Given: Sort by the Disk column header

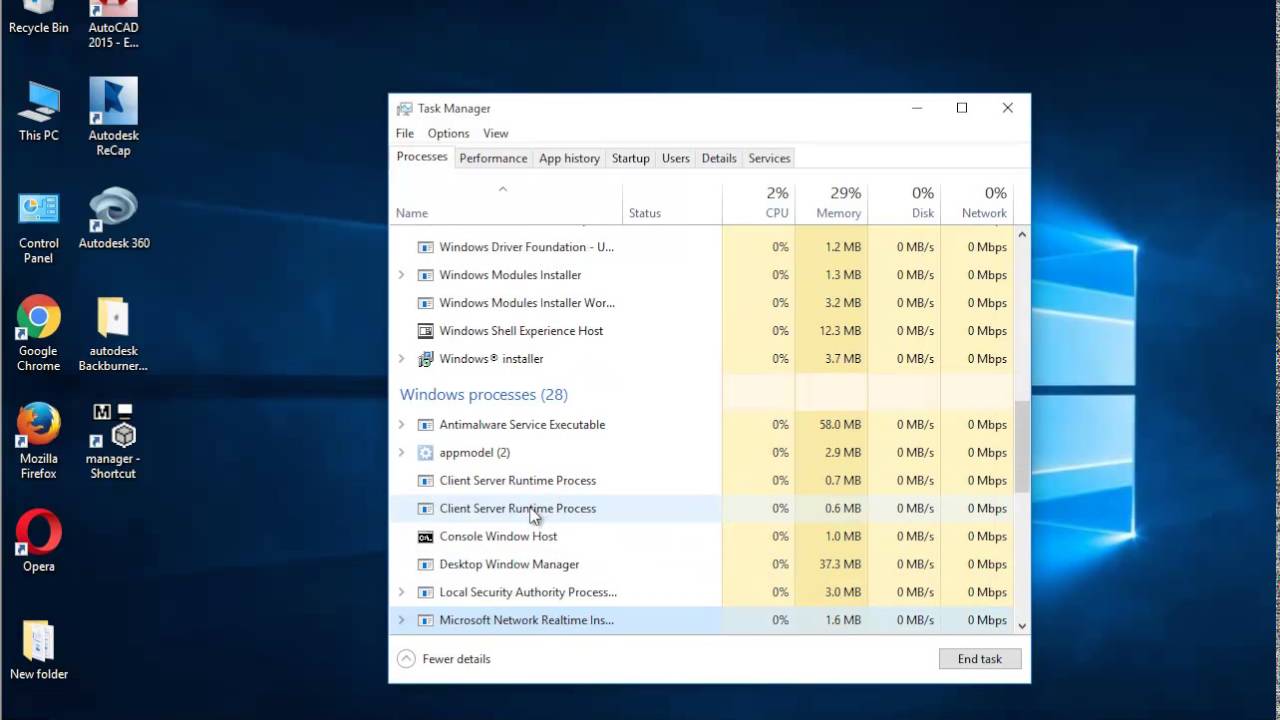Looking at the screenshot, I should 905,203.
